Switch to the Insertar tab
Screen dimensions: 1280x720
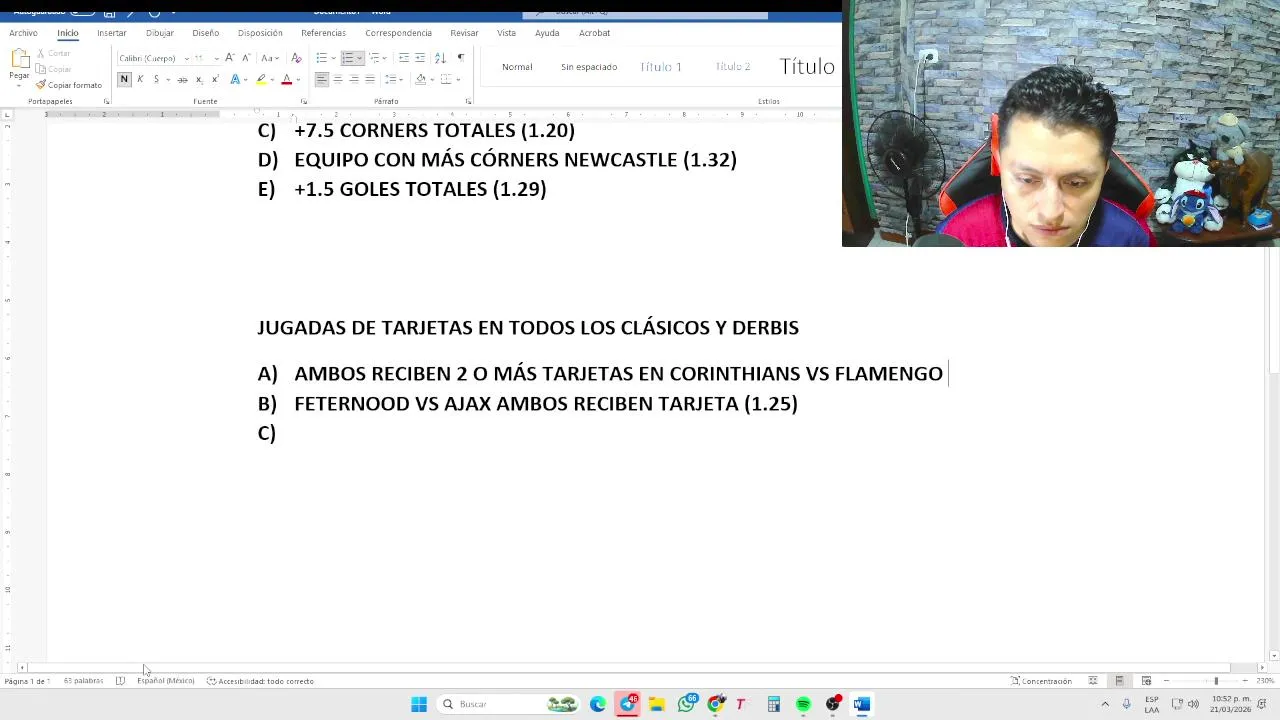click(x=111, y=33)
